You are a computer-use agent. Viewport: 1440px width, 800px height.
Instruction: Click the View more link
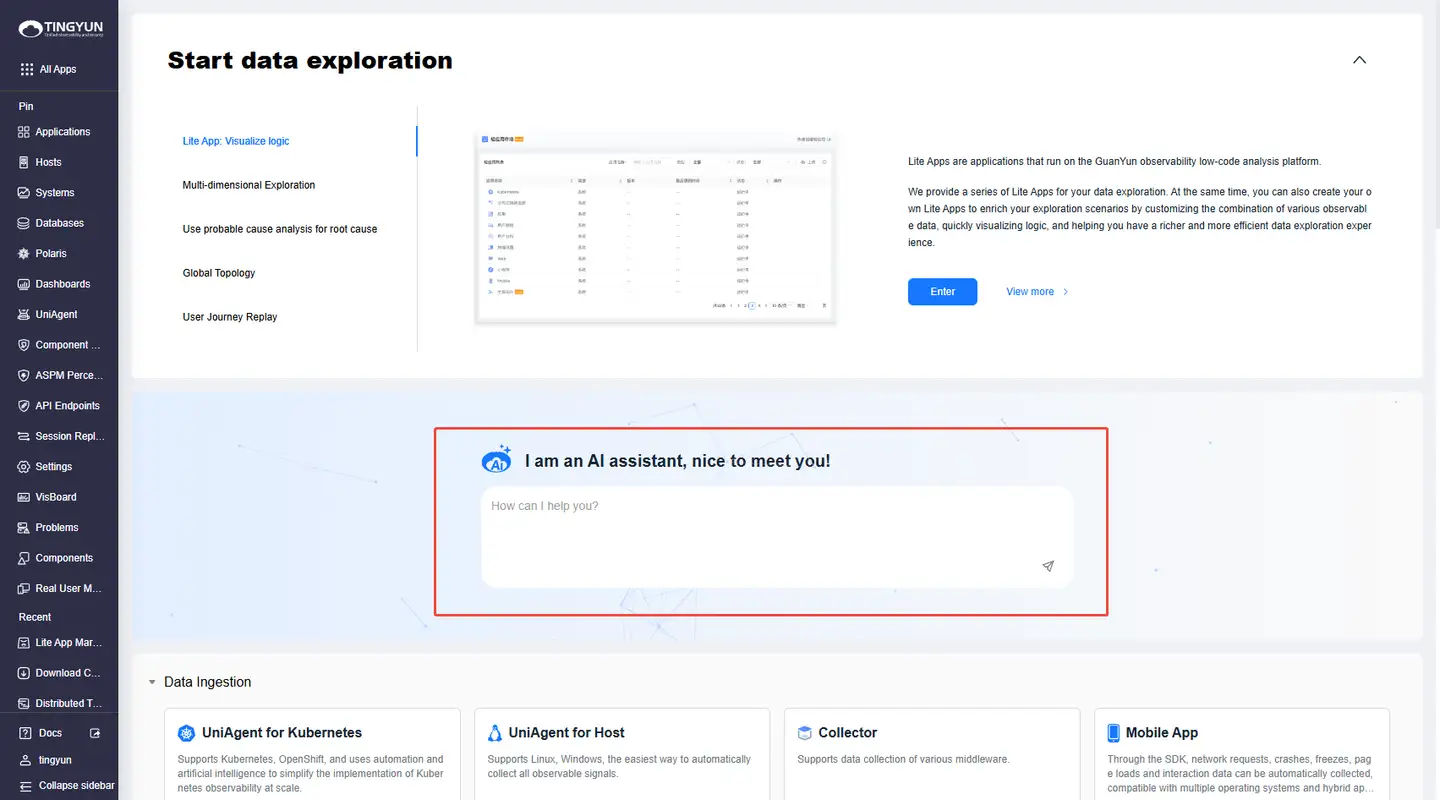tap(1037, 292)
